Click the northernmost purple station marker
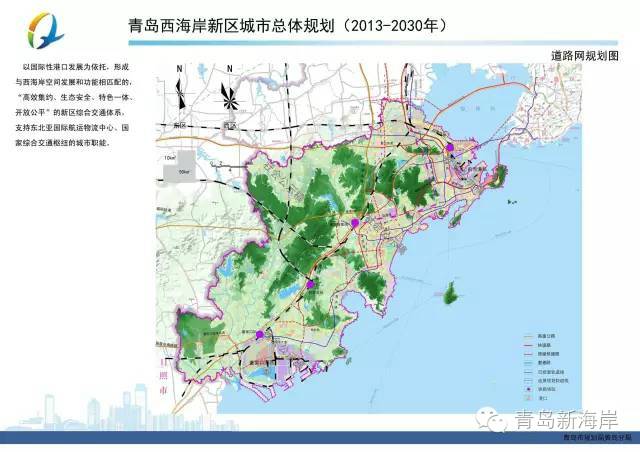640x452 pixels. [451, 147]
